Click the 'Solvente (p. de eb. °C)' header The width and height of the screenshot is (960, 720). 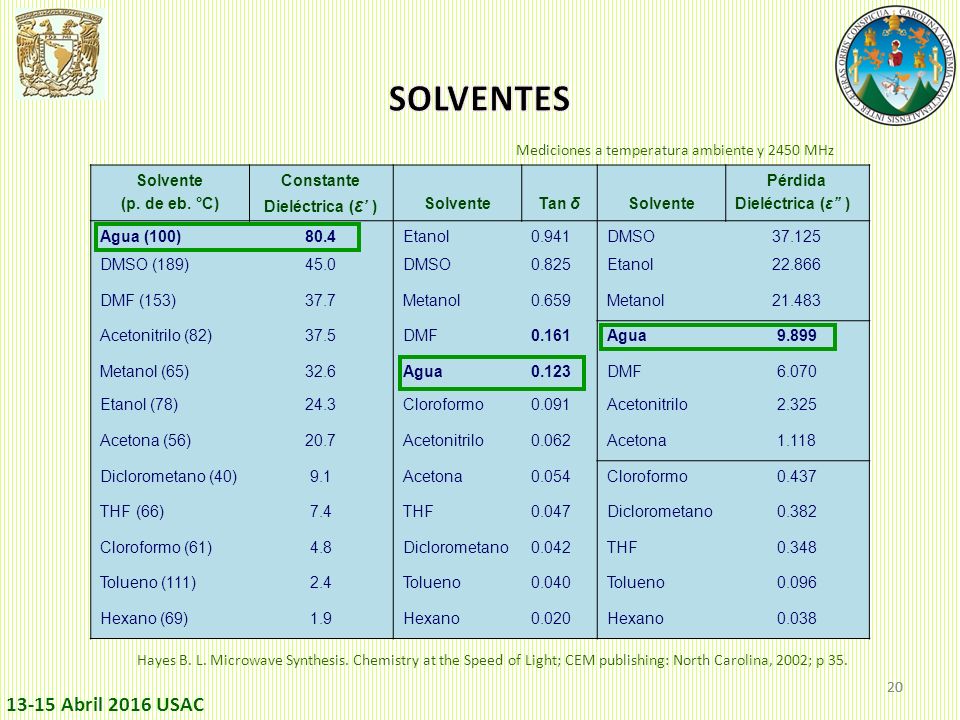click(170, 192)
